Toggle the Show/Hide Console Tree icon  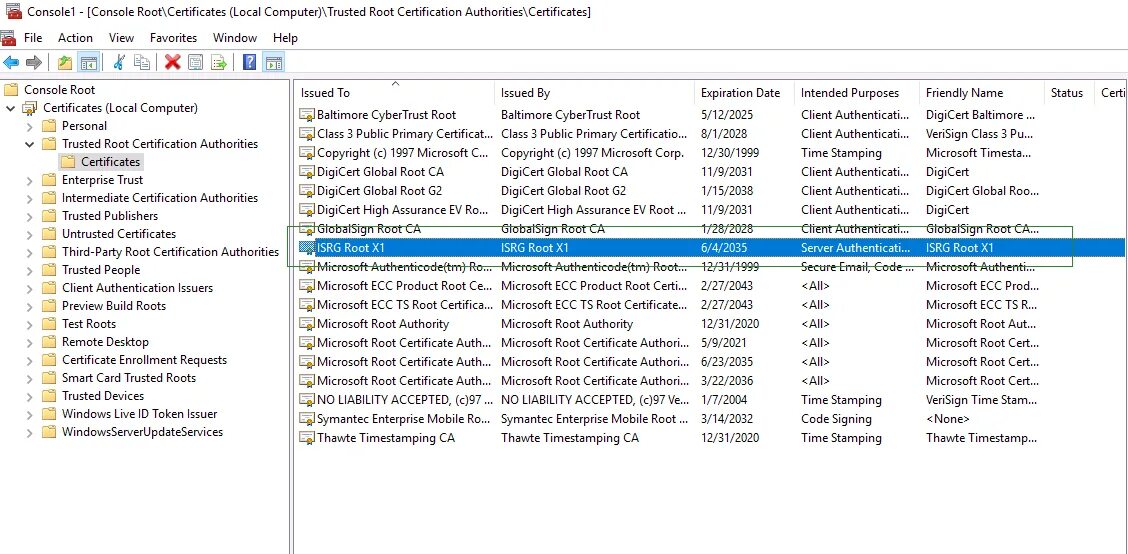tap(88, 63)
